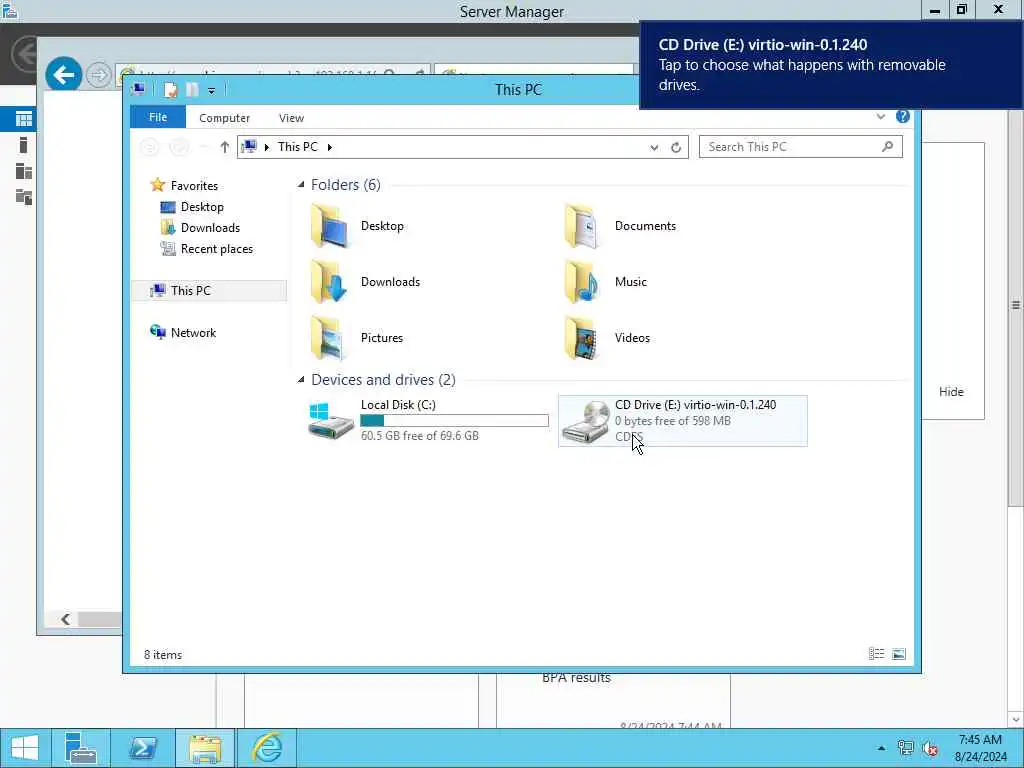Open File Explorer from the taskbar
Screen dimensions: 1024x768
(204, 748)
